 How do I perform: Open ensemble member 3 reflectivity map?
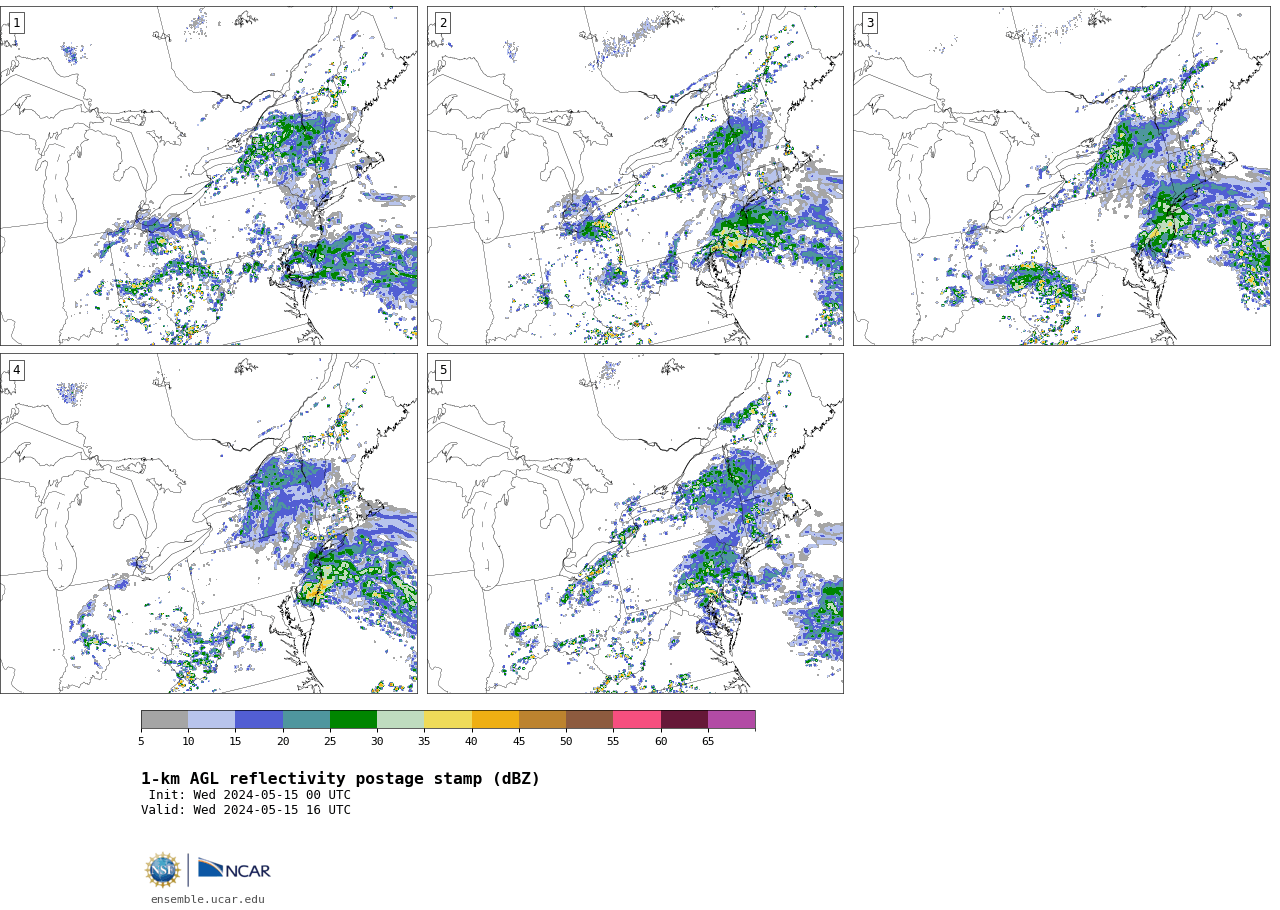click(x=1062, y=176)
